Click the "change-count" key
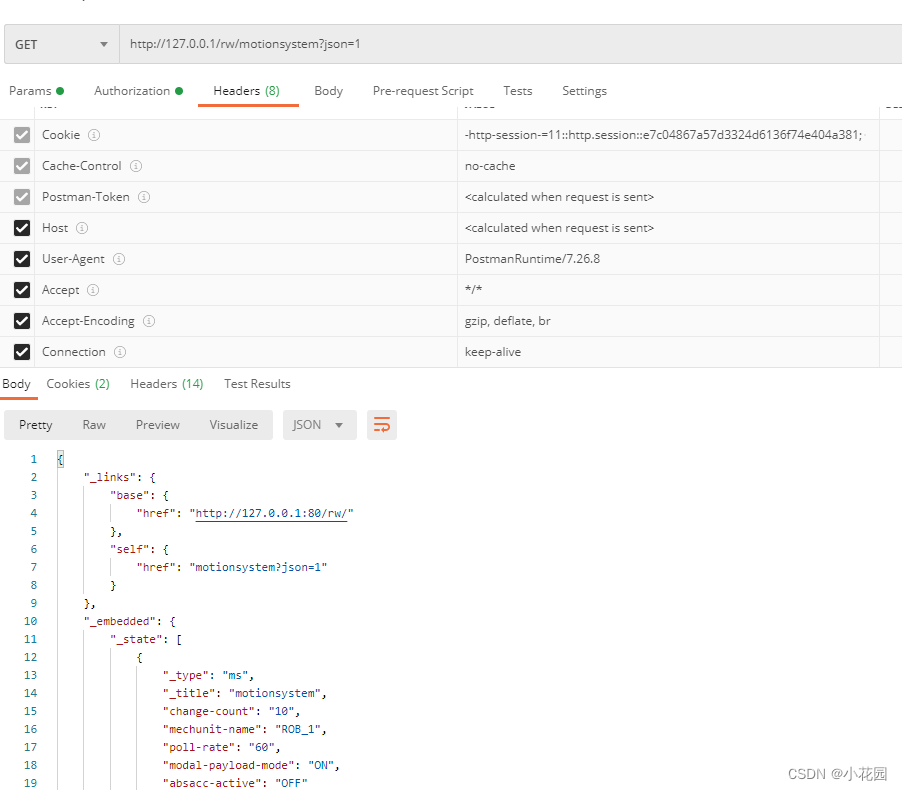This screenshot has height=790, width=902. point(209,711)
